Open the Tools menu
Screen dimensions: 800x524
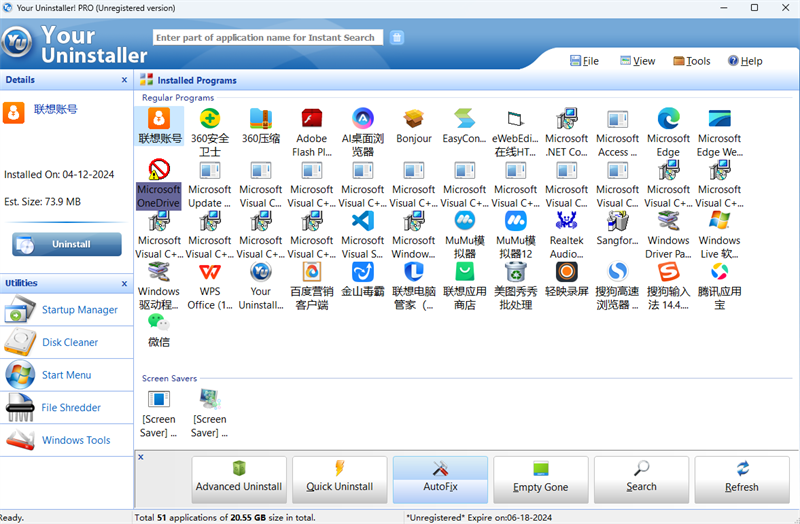point(692,61)
